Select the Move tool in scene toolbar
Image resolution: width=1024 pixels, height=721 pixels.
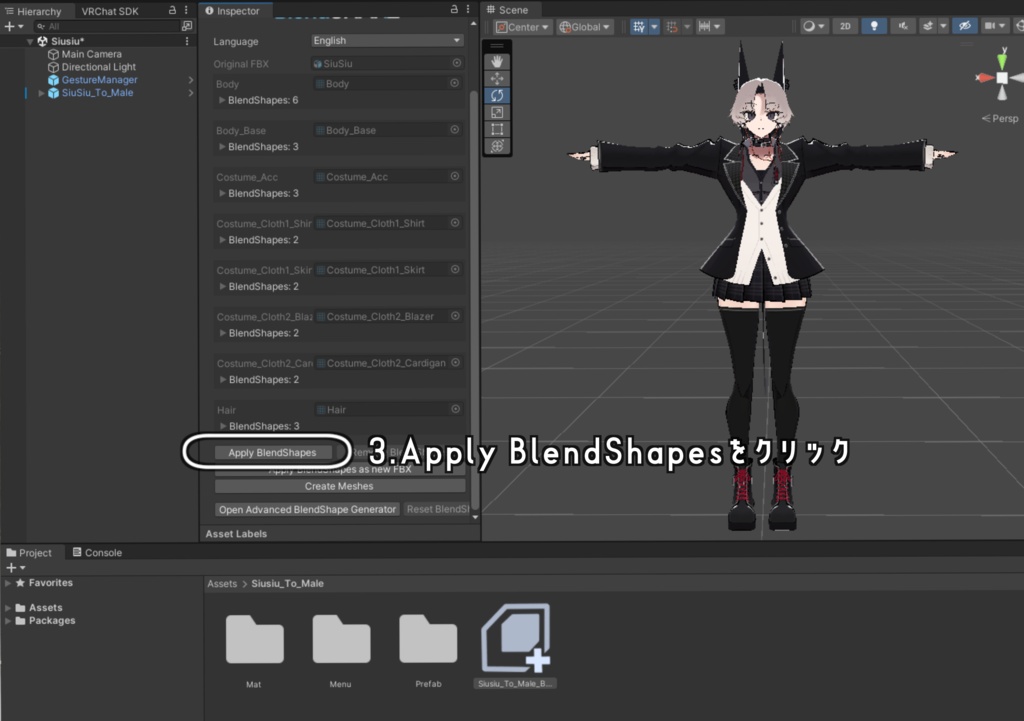[497, 78]
